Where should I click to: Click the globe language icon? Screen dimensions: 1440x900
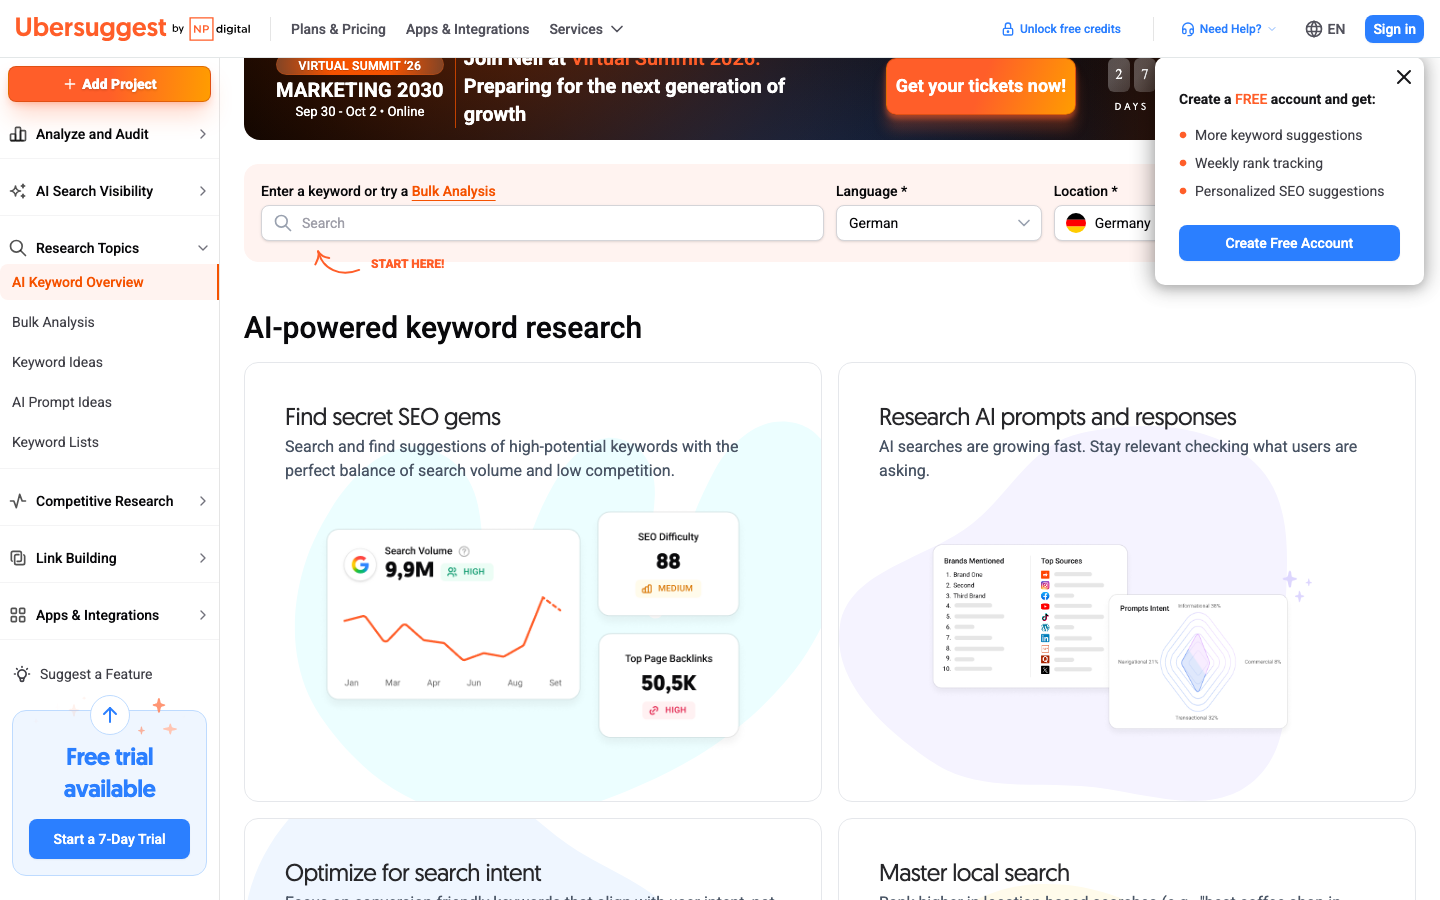coord(1314,29)
